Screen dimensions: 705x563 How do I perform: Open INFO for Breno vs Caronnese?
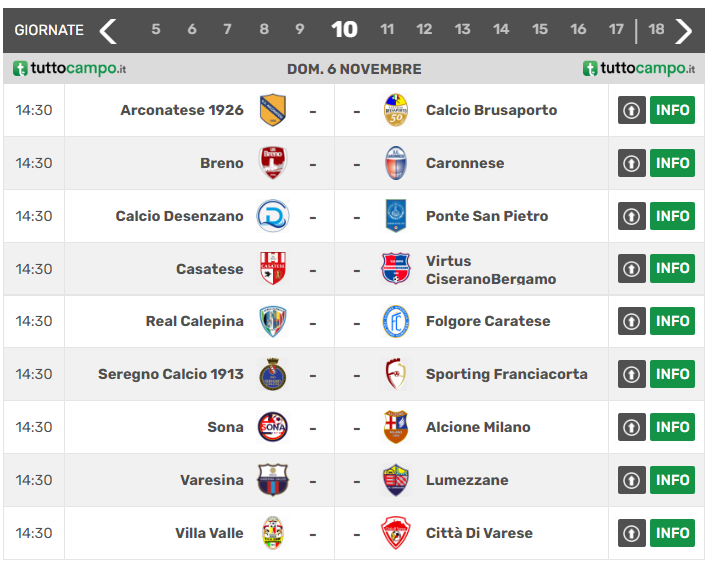(x=672, y=163)
